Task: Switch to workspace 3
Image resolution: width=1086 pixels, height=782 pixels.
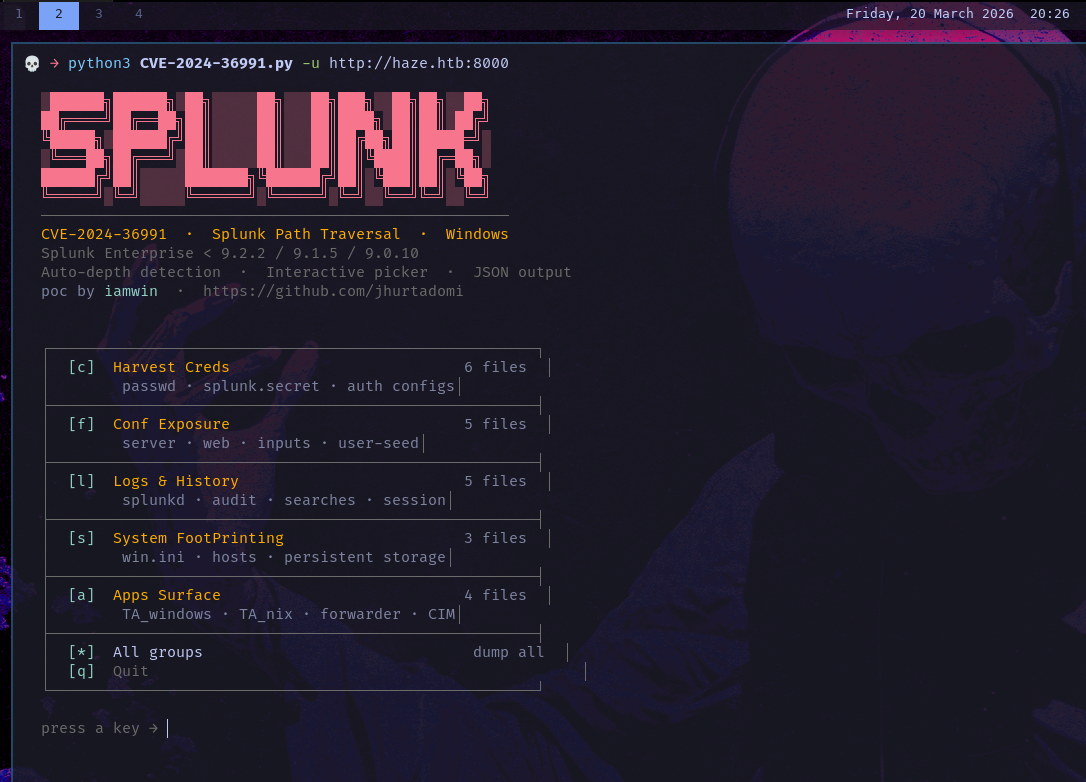Action: 99,14
